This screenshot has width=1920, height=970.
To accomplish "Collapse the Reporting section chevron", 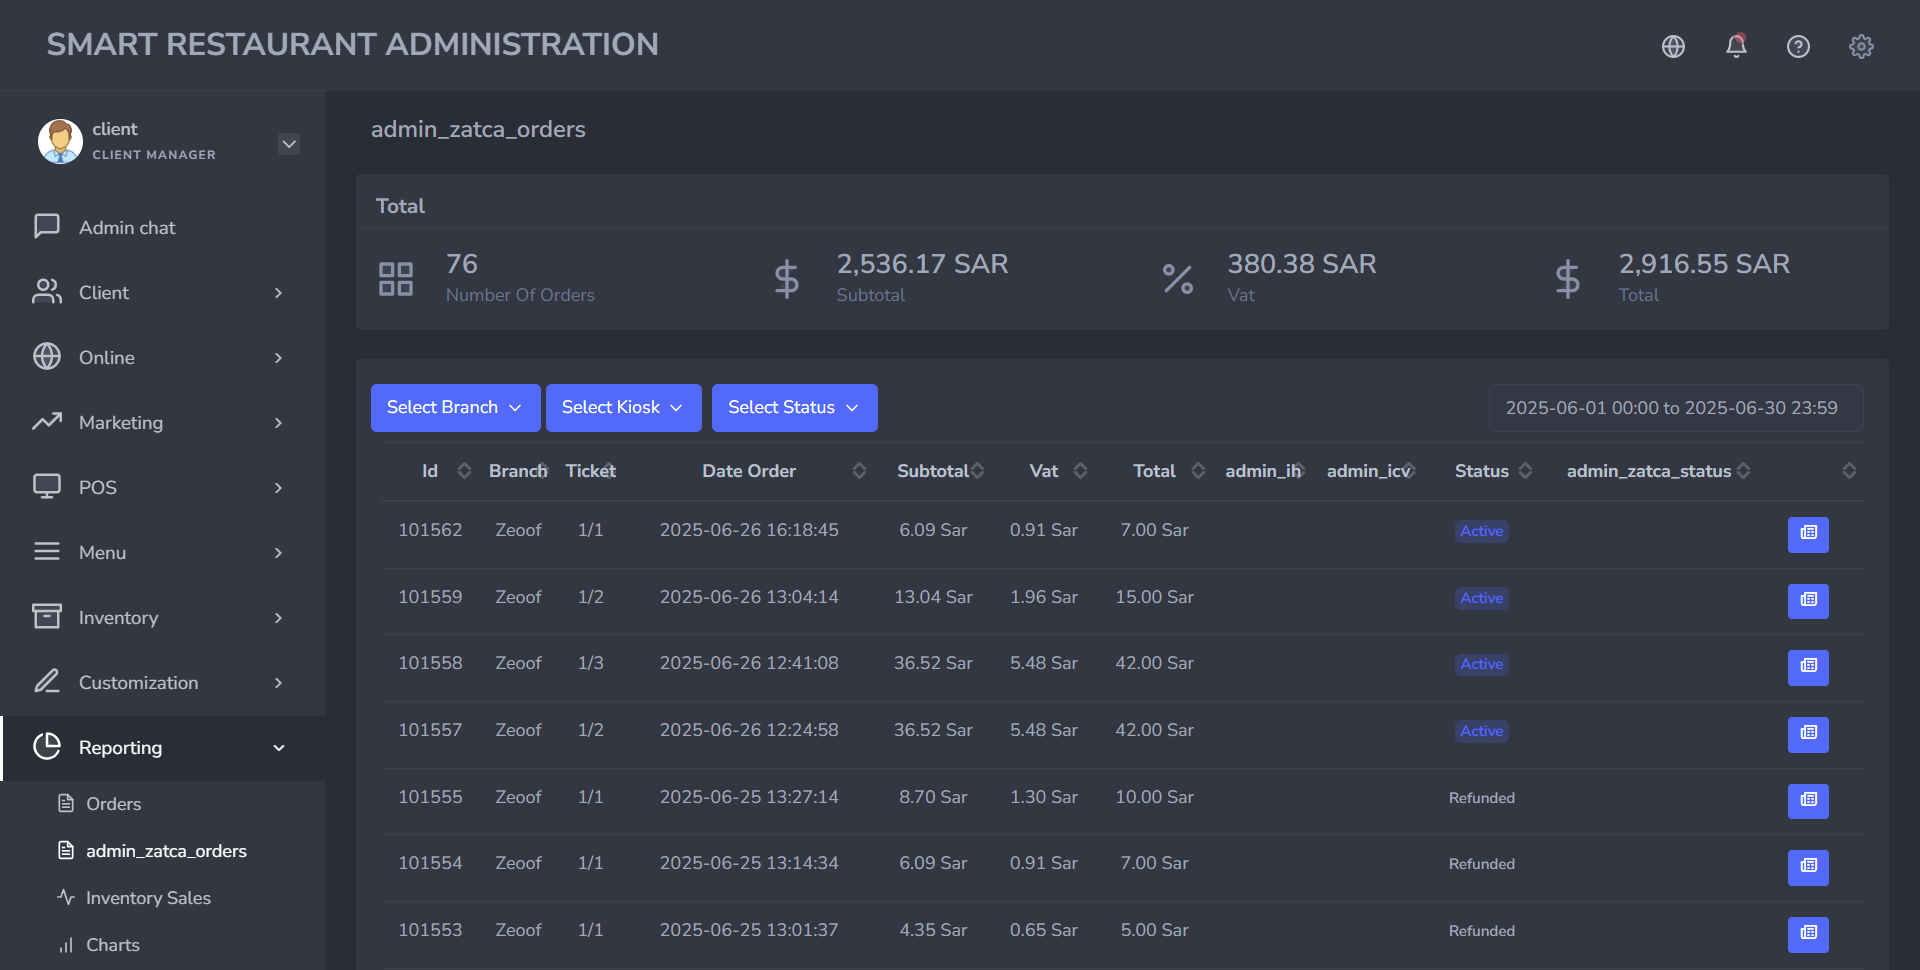I will pyautogui.click(x=279, y=748).
